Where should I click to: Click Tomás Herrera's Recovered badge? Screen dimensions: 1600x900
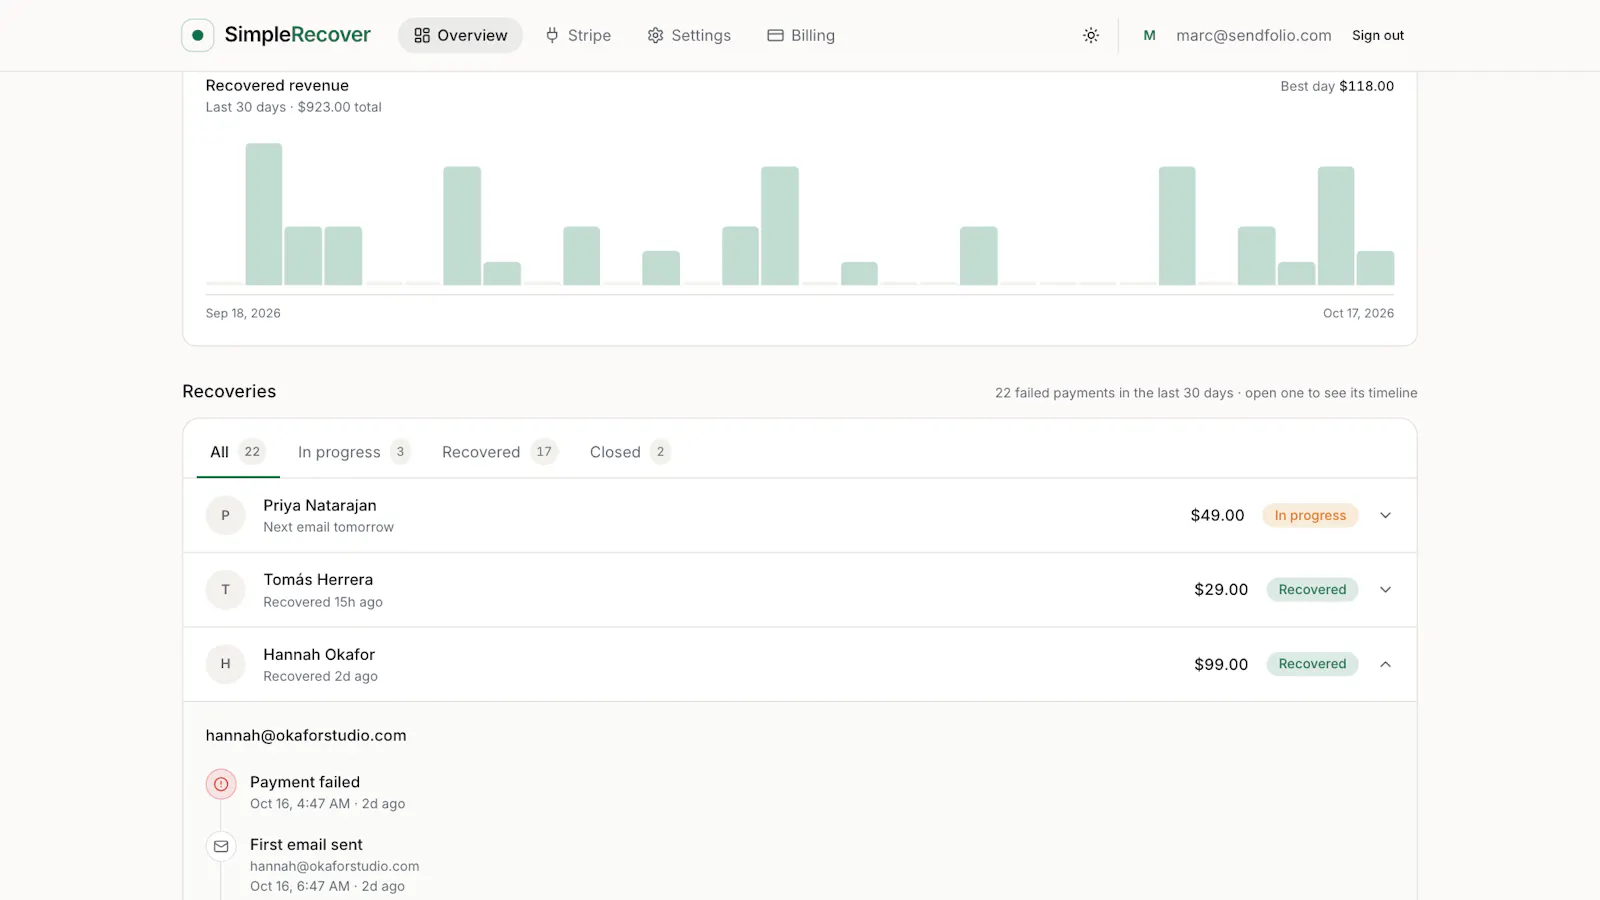pos(1312,589)
